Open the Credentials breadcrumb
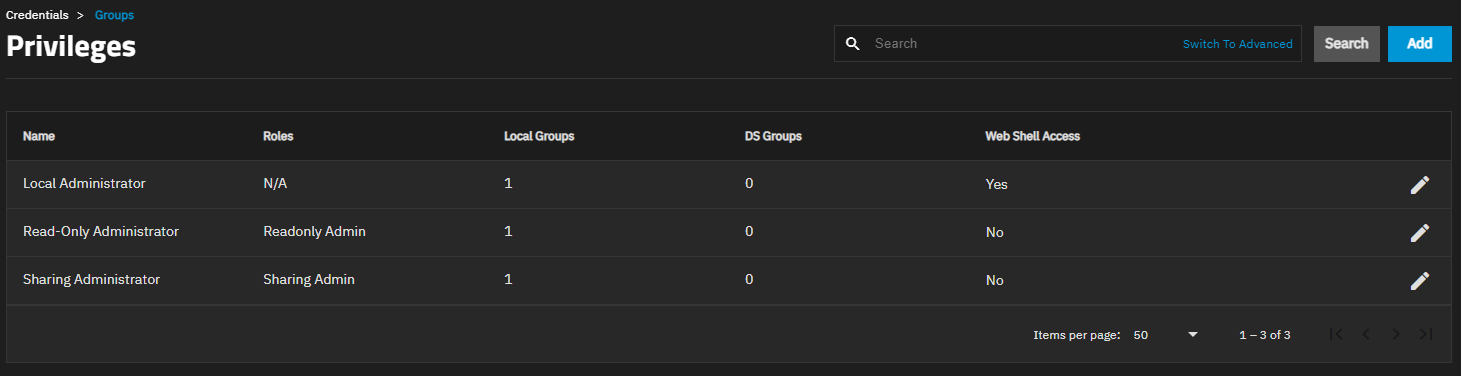This screenshot has height=376, width=1461. pyautogui.click(x=37, y=15)
